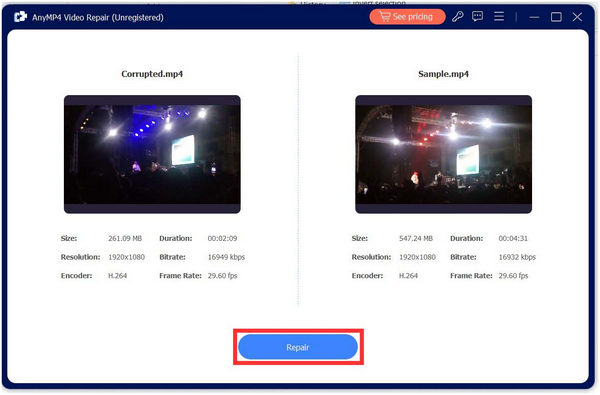Click the 16932 kbps bitrate value
This screenshot has width=600, height=395.
point(517,257)
